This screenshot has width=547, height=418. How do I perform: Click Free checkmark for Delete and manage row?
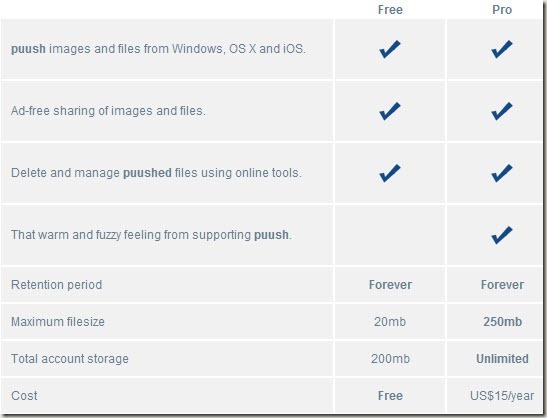coord(390,173)
